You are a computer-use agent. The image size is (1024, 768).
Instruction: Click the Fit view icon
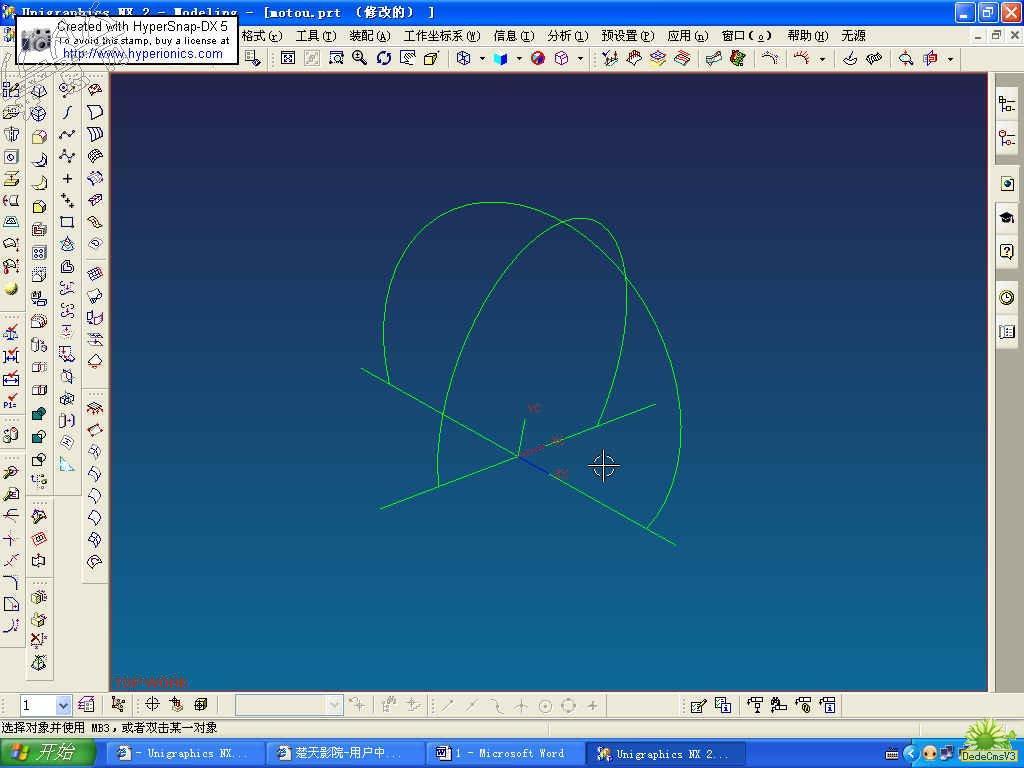(x=288, y=59)
